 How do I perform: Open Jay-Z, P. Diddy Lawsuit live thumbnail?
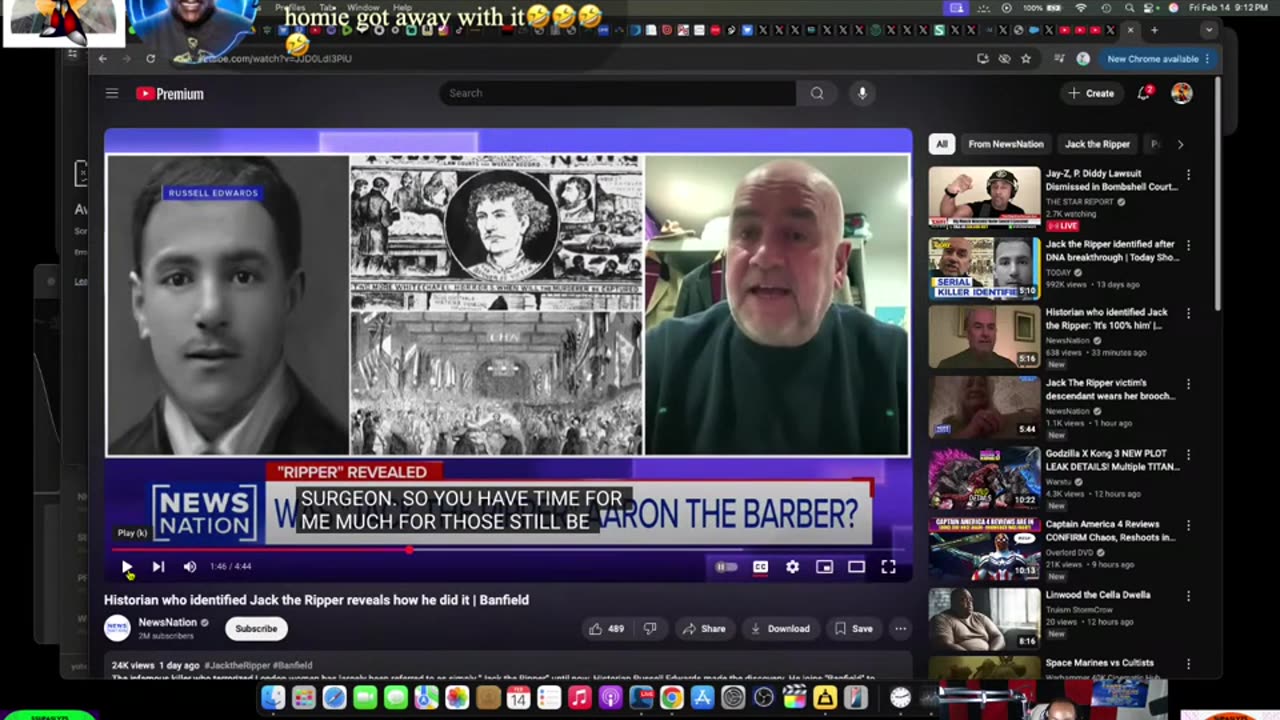(x=984, y=198)
